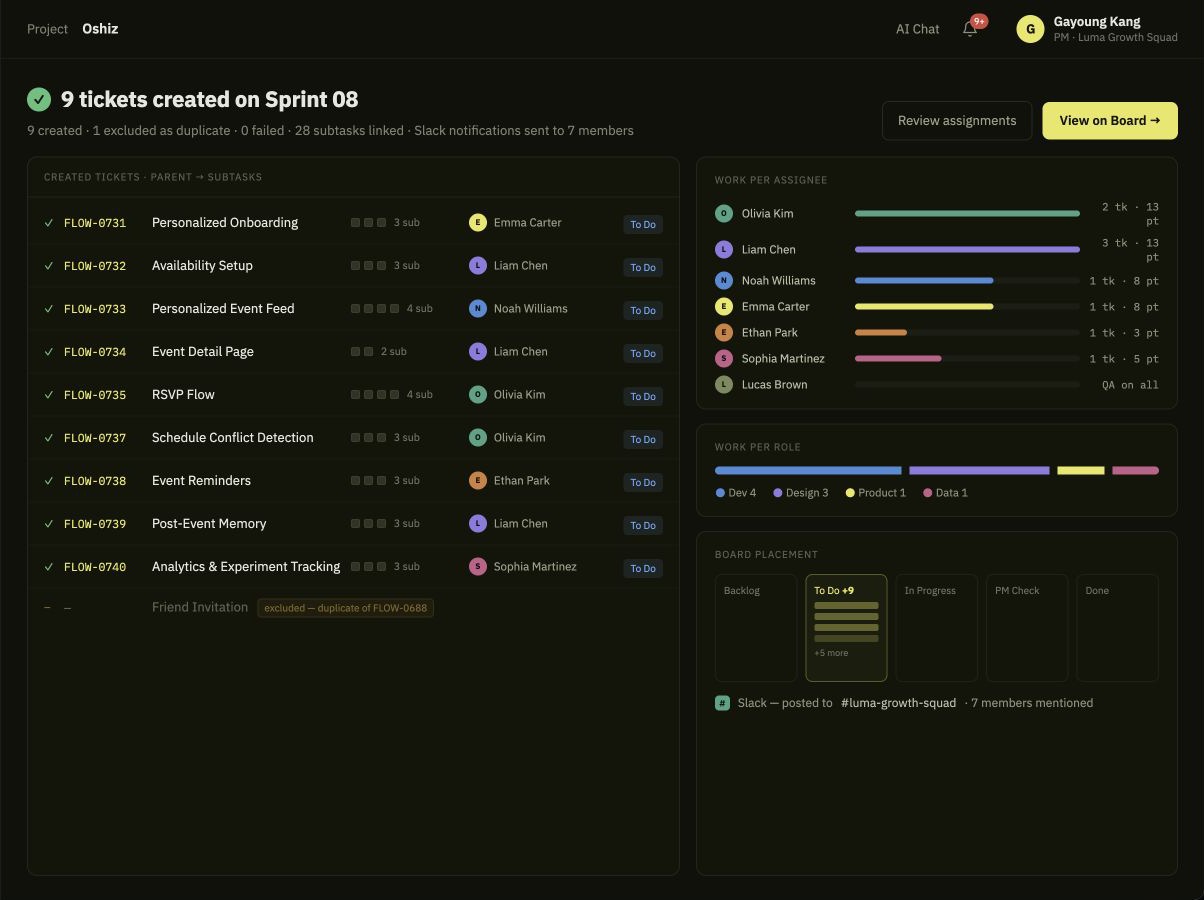Click the blue Dev segment in role bar

[808, 470]
